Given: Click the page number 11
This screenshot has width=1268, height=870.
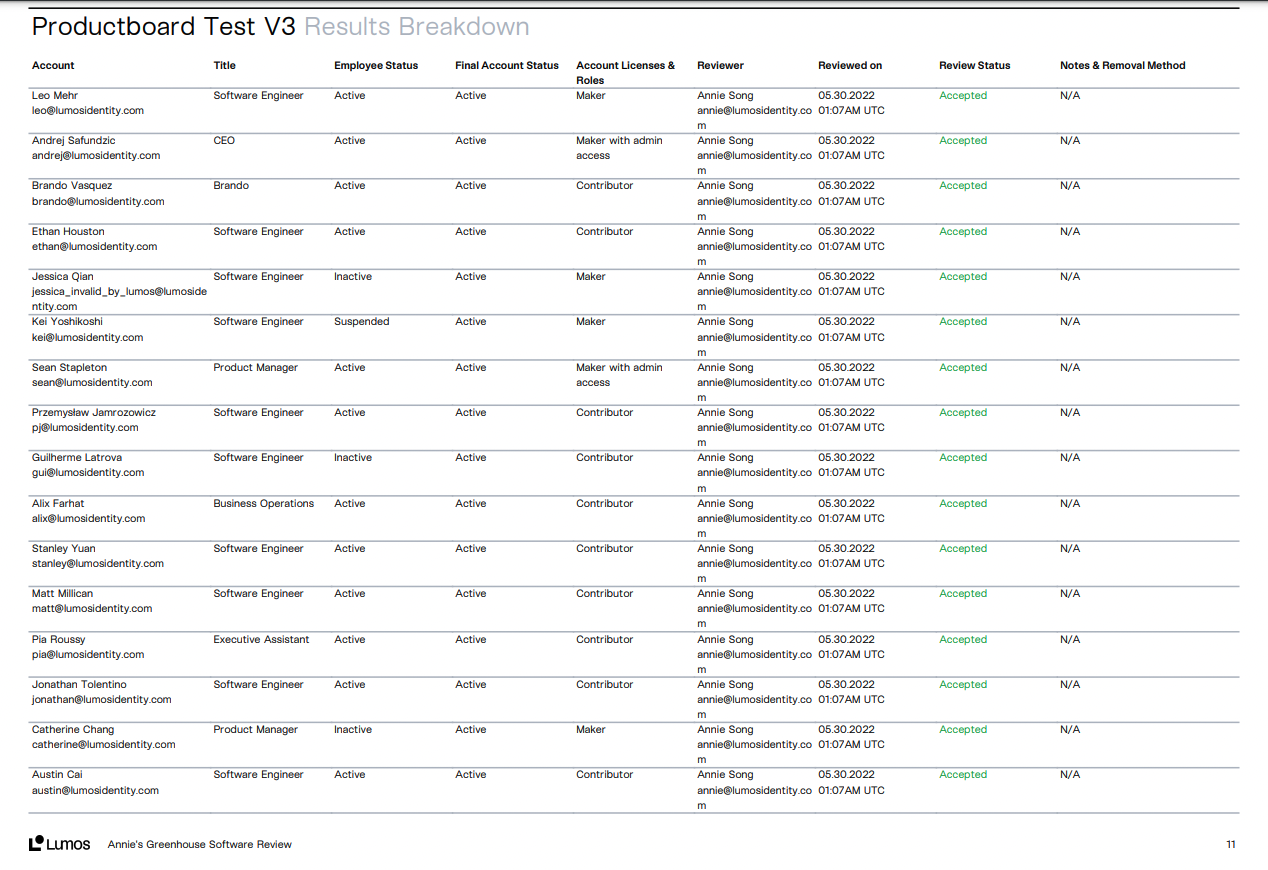Looking at the screenshot, I should [x=1231, y=845].
